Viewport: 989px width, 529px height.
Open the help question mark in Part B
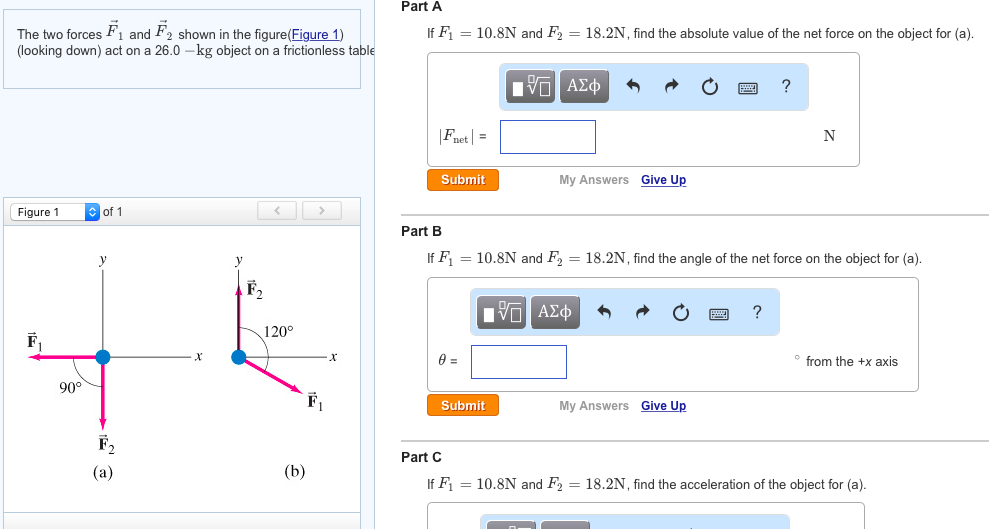tap(757, 311)
